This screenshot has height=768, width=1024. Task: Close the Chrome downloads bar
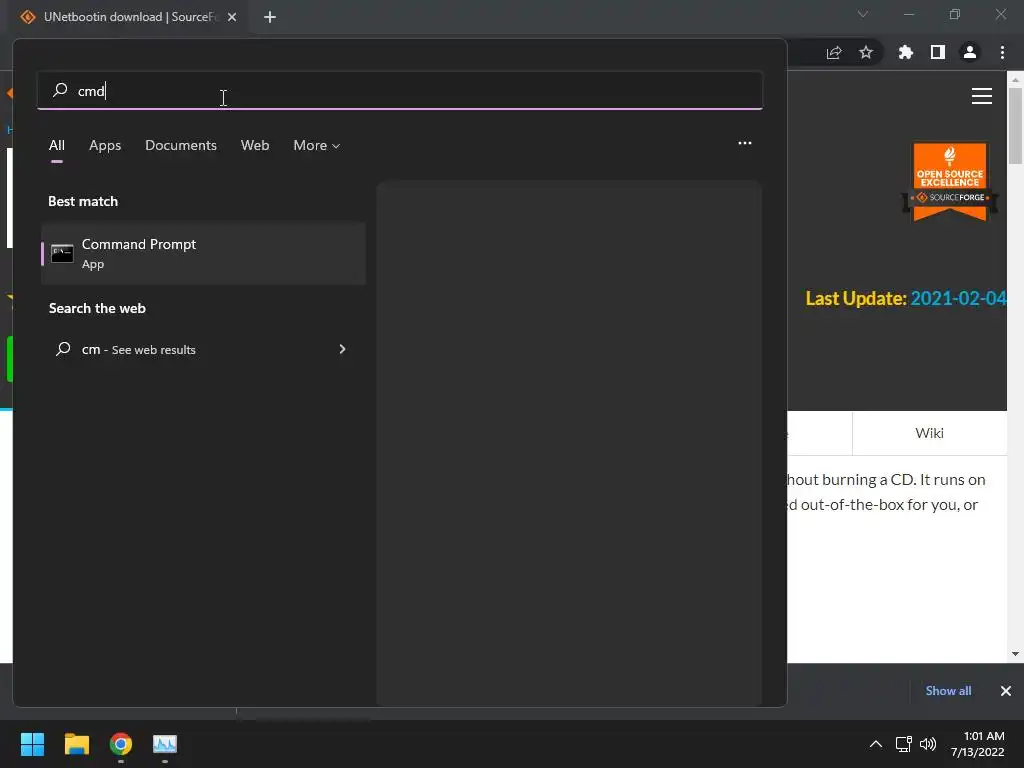coord(1006,691)
